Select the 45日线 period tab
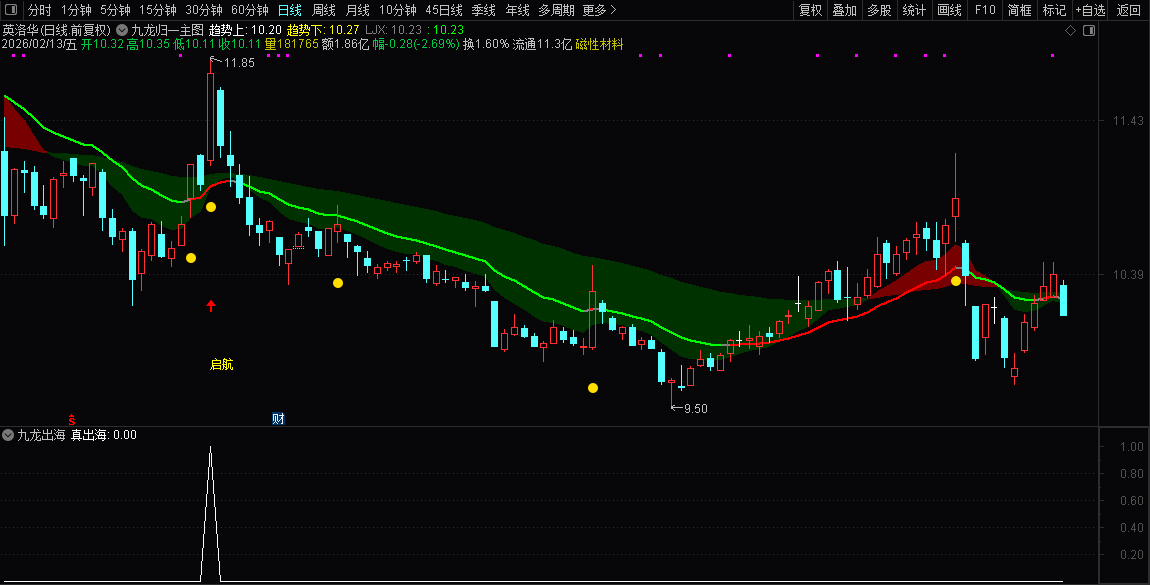1150x585 pixels. [x=444, y=10]
